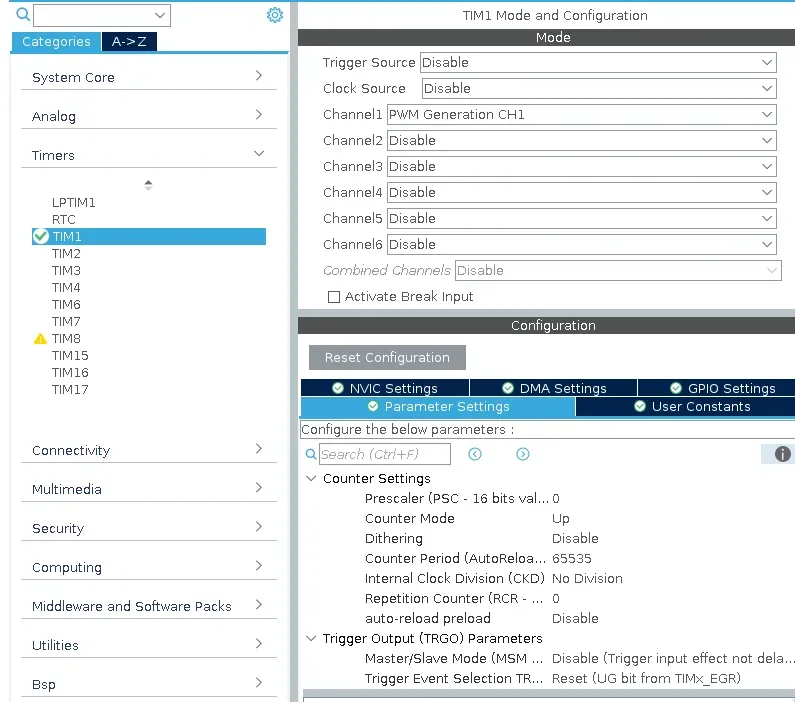
Task: Select TIM4 in the timers list
Action: coord(66,287)
